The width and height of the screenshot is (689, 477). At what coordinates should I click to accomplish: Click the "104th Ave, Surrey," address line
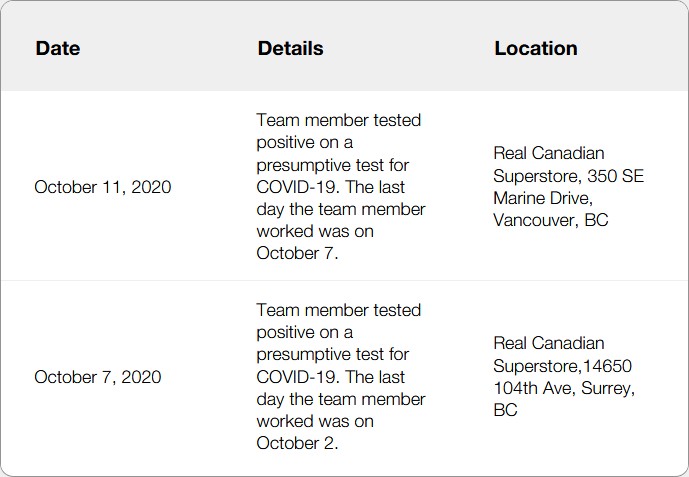point(564,388)
